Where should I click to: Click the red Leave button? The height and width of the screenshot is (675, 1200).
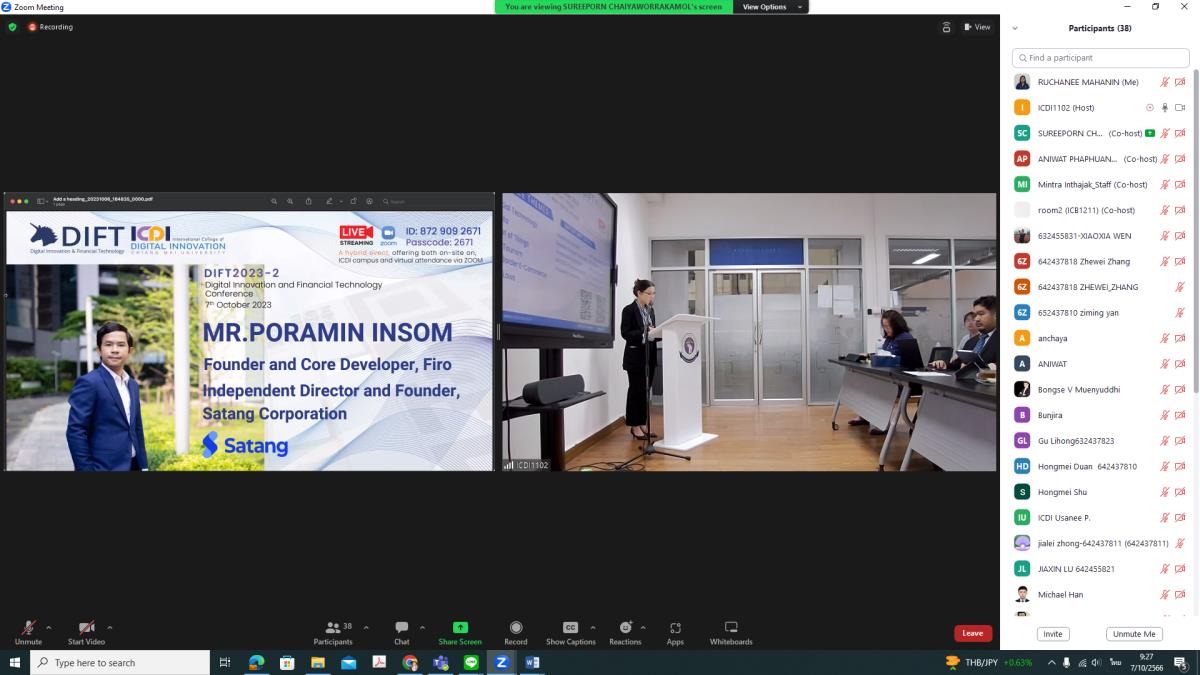pos(972,633)
